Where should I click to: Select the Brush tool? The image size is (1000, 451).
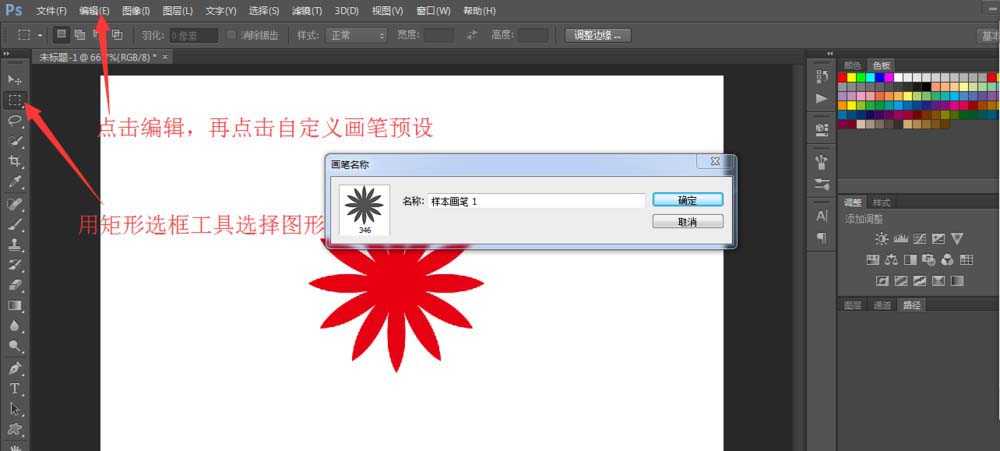coord(15,224)
